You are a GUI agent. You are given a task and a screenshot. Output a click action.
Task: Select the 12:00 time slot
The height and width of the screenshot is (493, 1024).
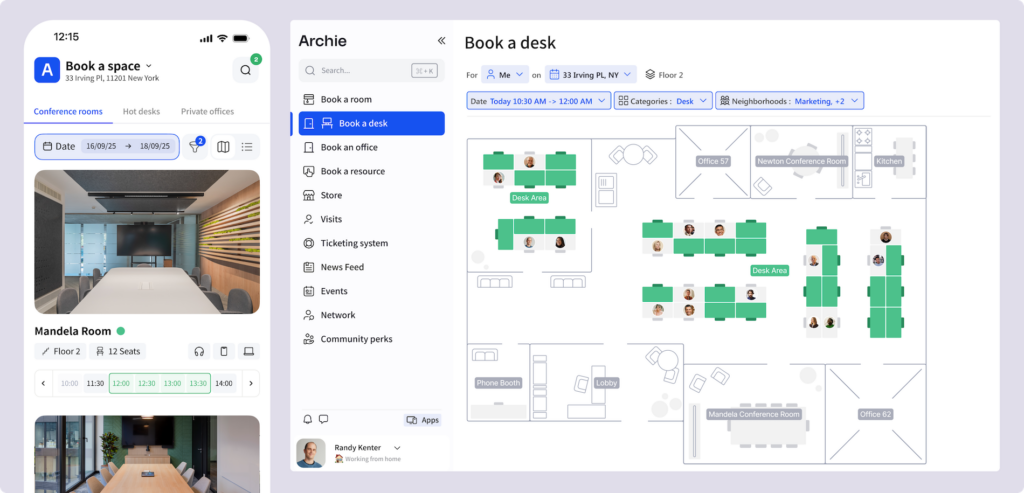coord(121,383)
